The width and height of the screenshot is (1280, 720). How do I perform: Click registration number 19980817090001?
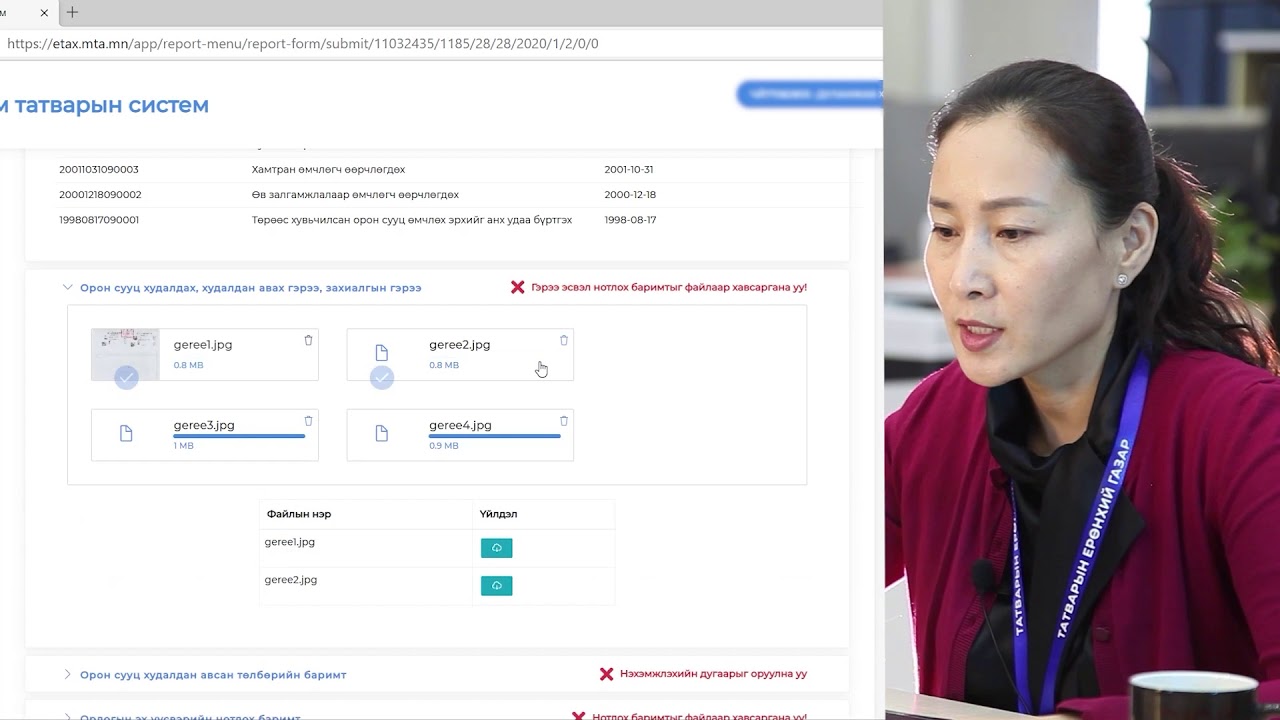tap(99, 220)
